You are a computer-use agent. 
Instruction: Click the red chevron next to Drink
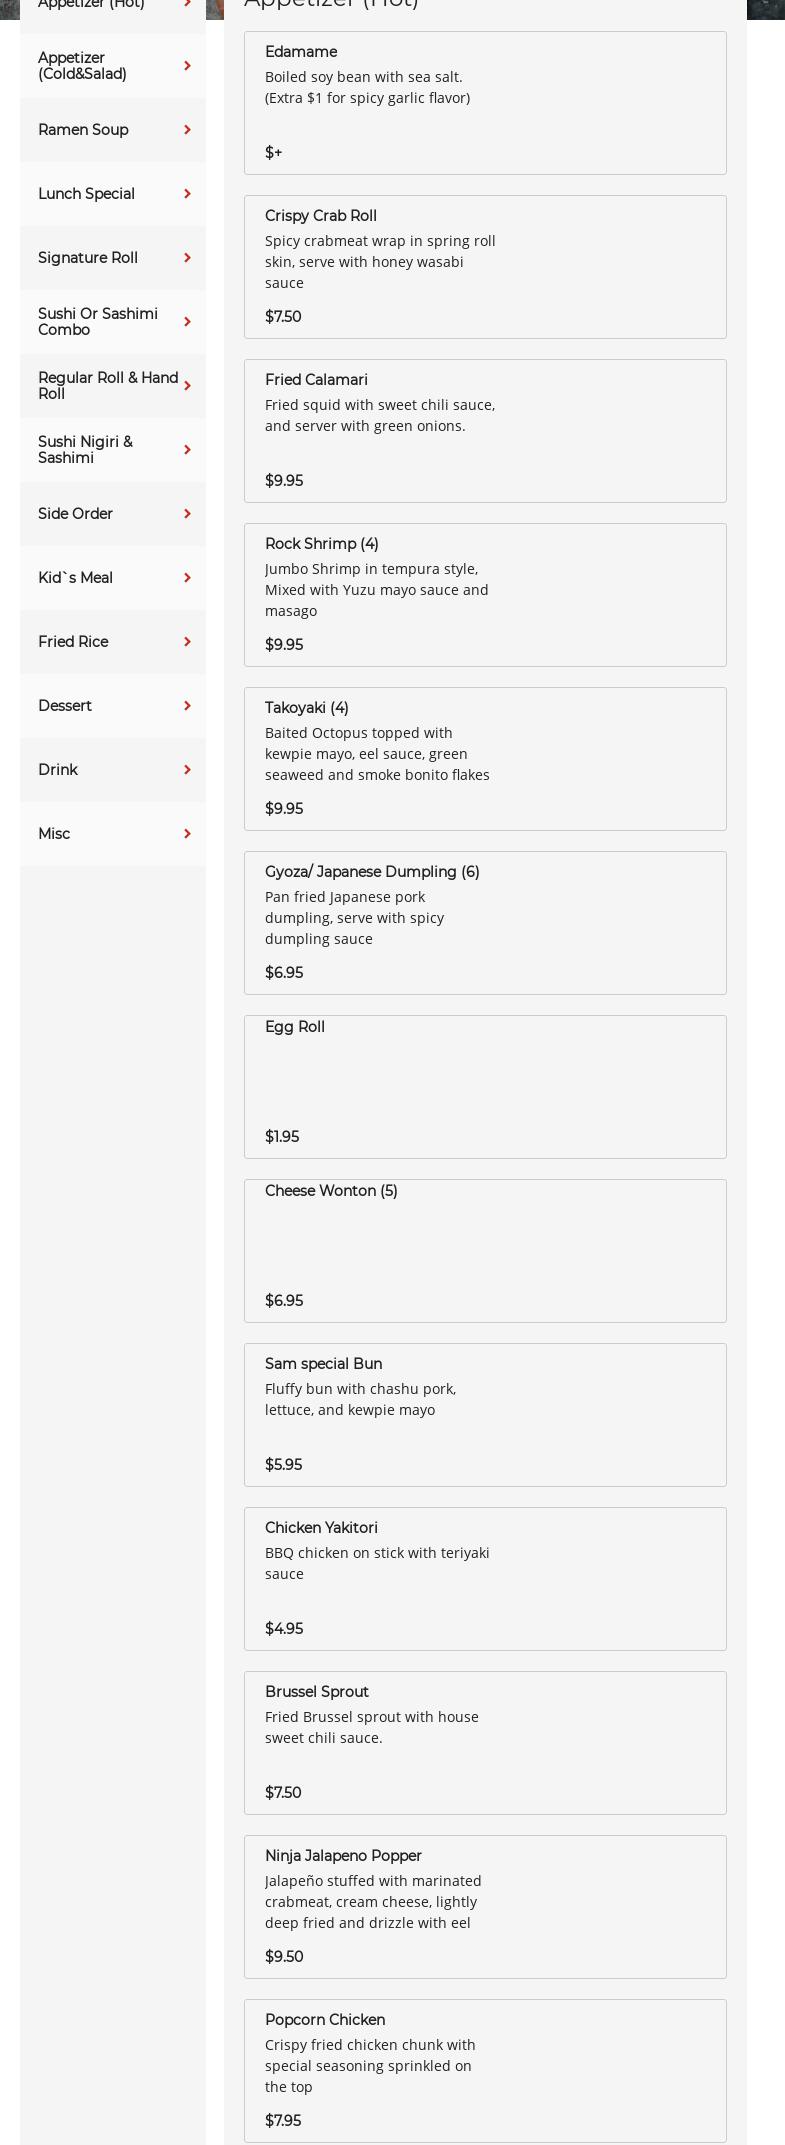pyautogui.click(x=187, y=770)
